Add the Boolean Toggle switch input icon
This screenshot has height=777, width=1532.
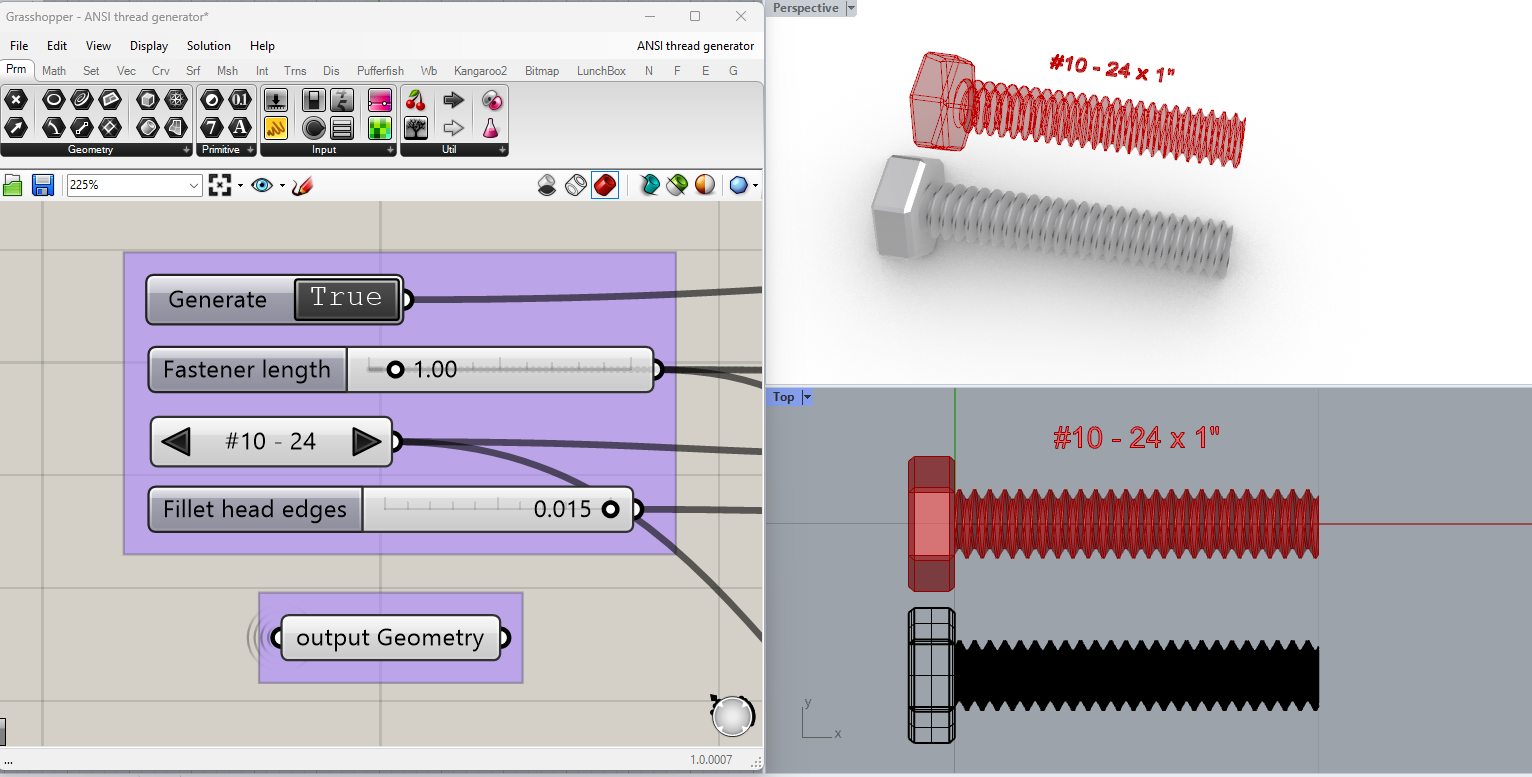click(x=314, y=99)
